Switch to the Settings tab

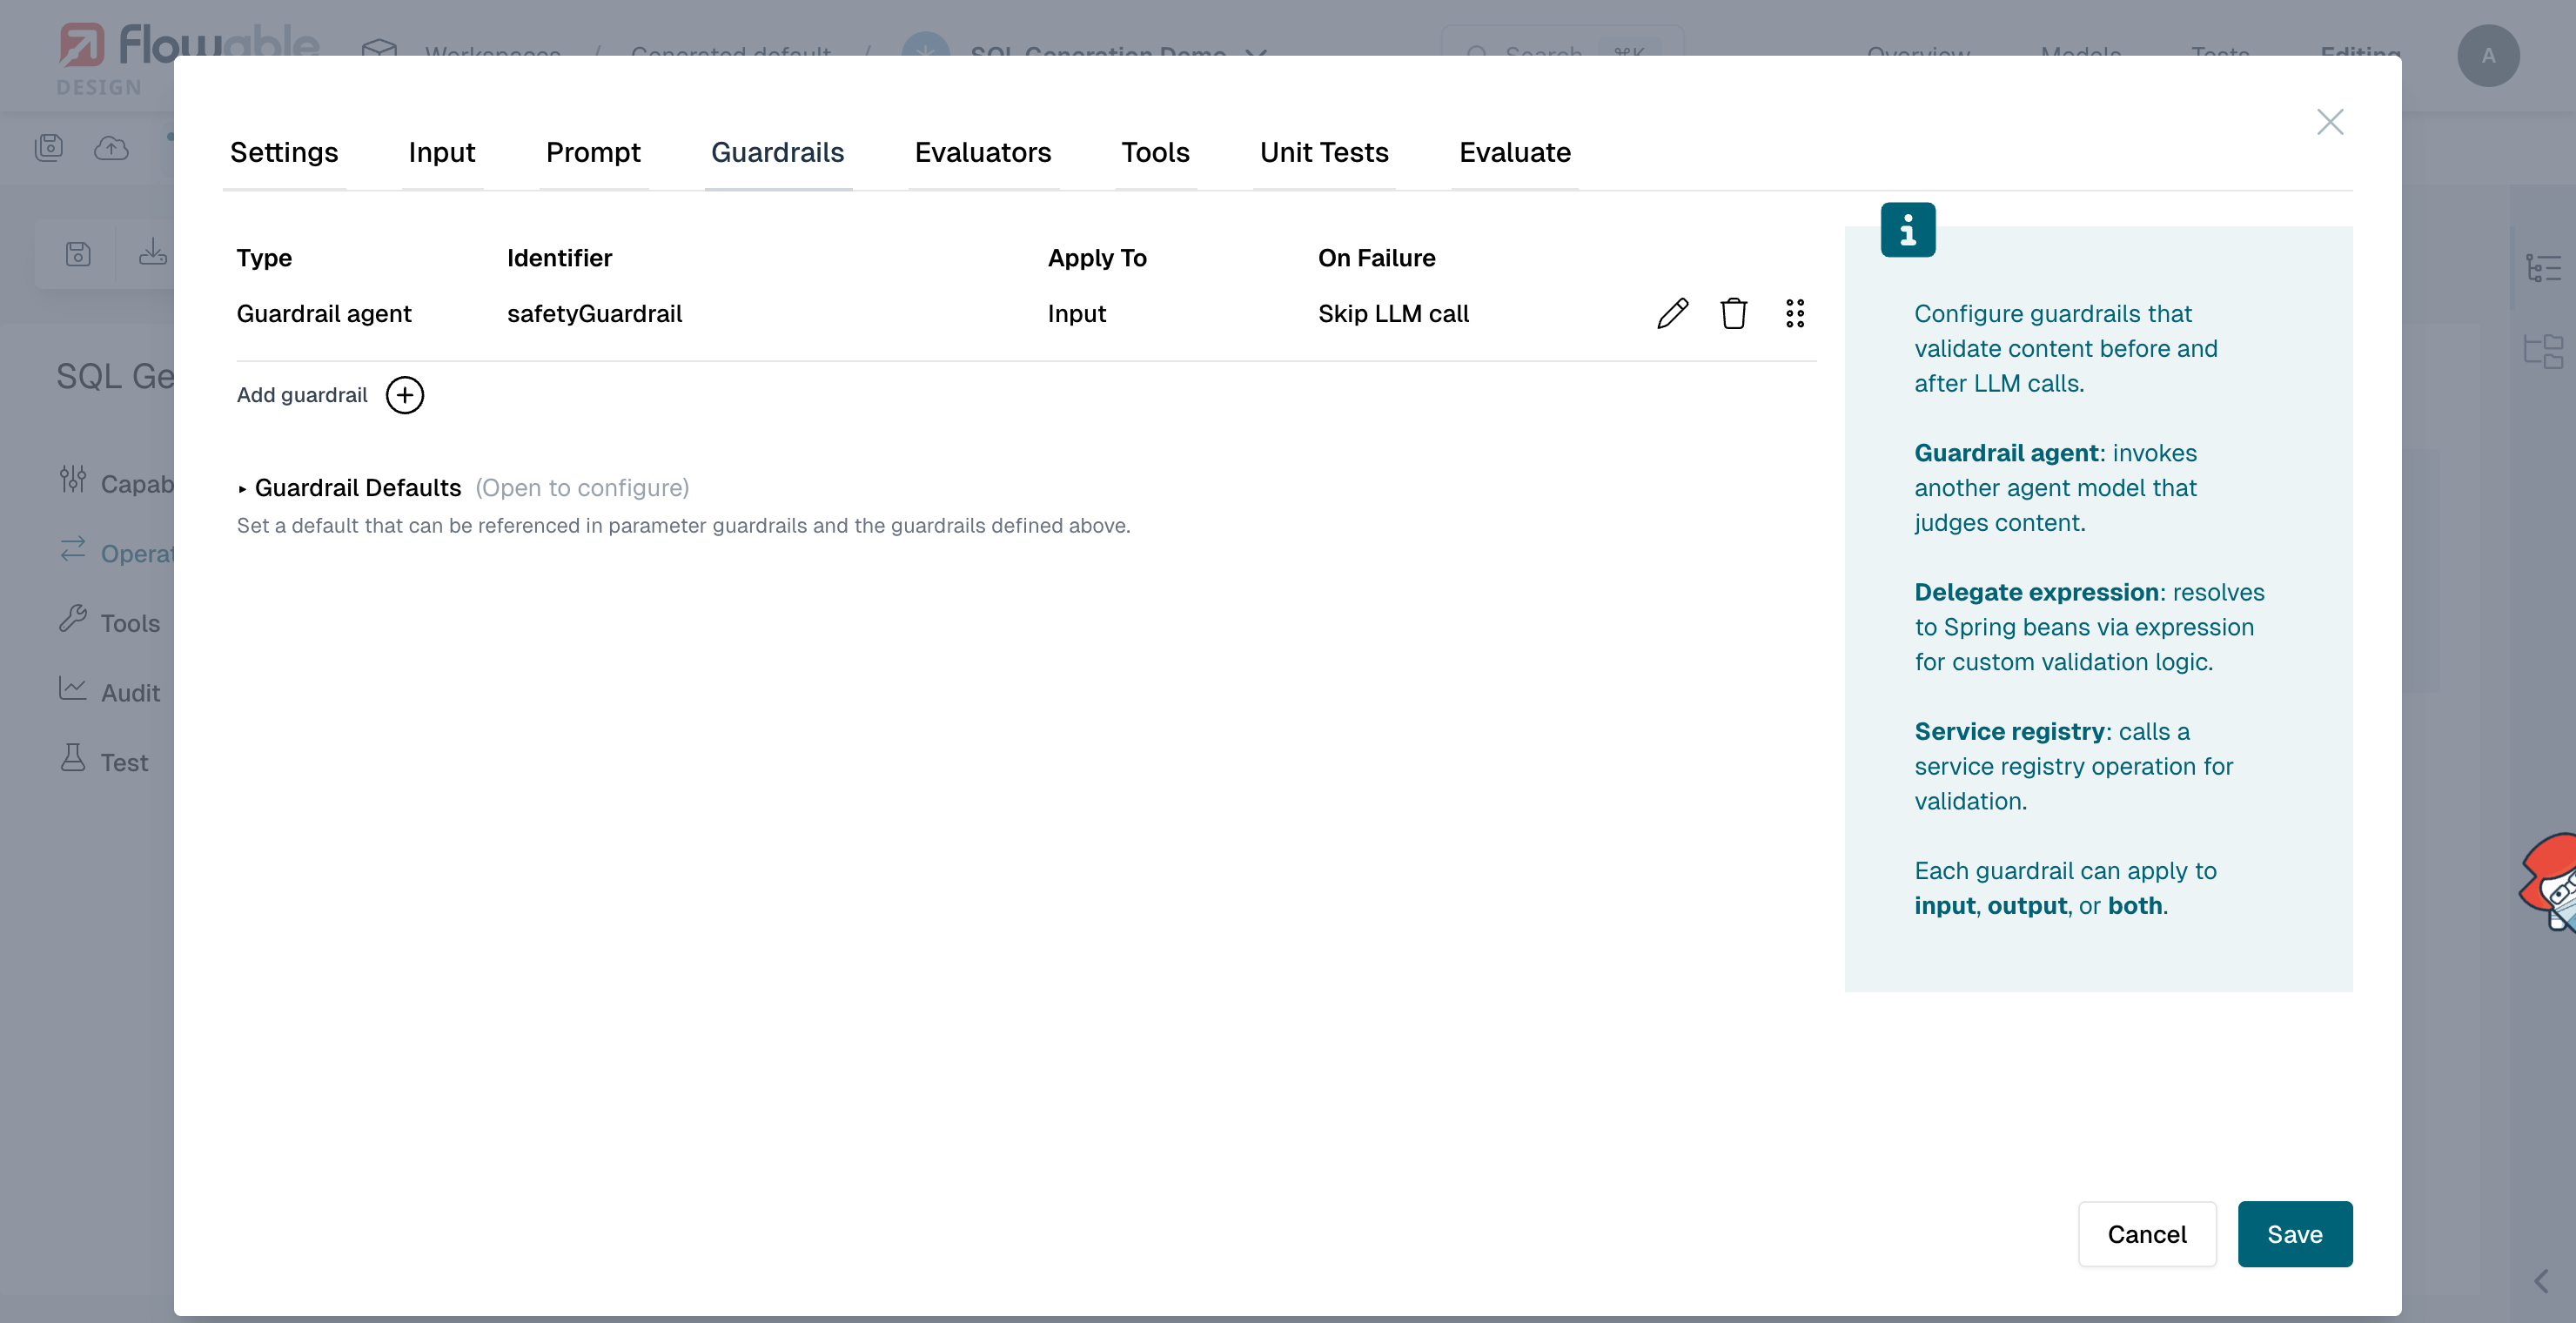point(284,152)
